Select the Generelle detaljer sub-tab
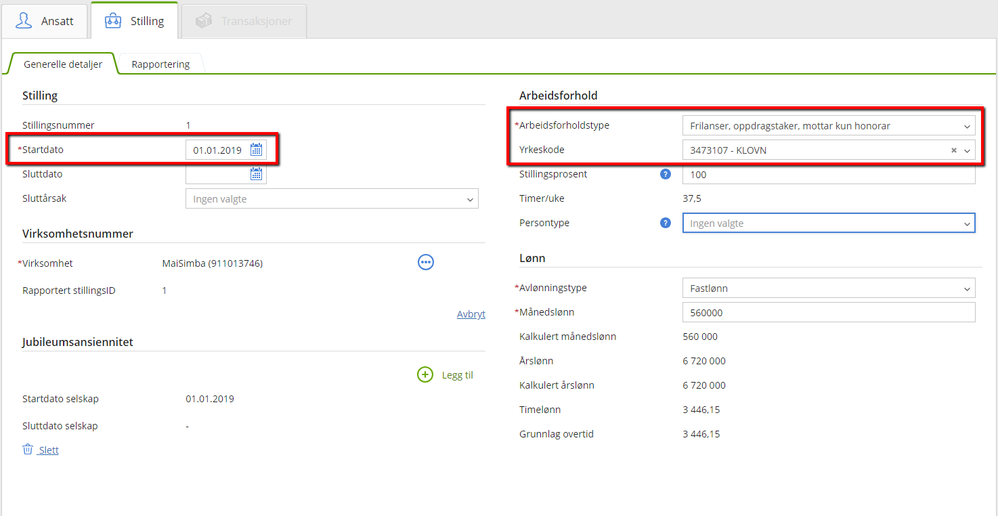Screen dimensions: 998x516 pyautogui.click(x=62, y=64)
